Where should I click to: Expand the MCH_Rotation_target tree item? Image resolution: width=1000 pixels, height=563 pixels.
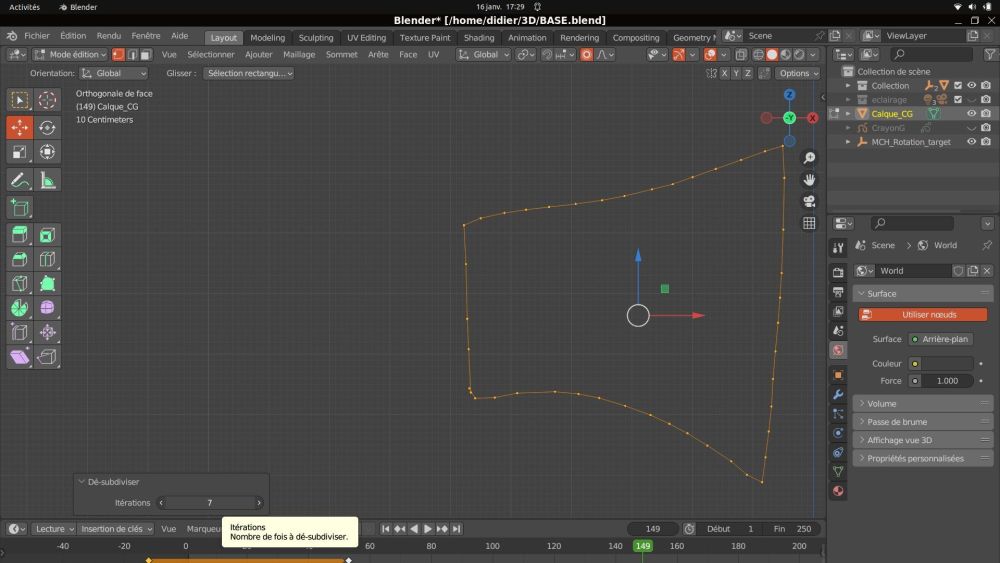(x=848, y=142)
